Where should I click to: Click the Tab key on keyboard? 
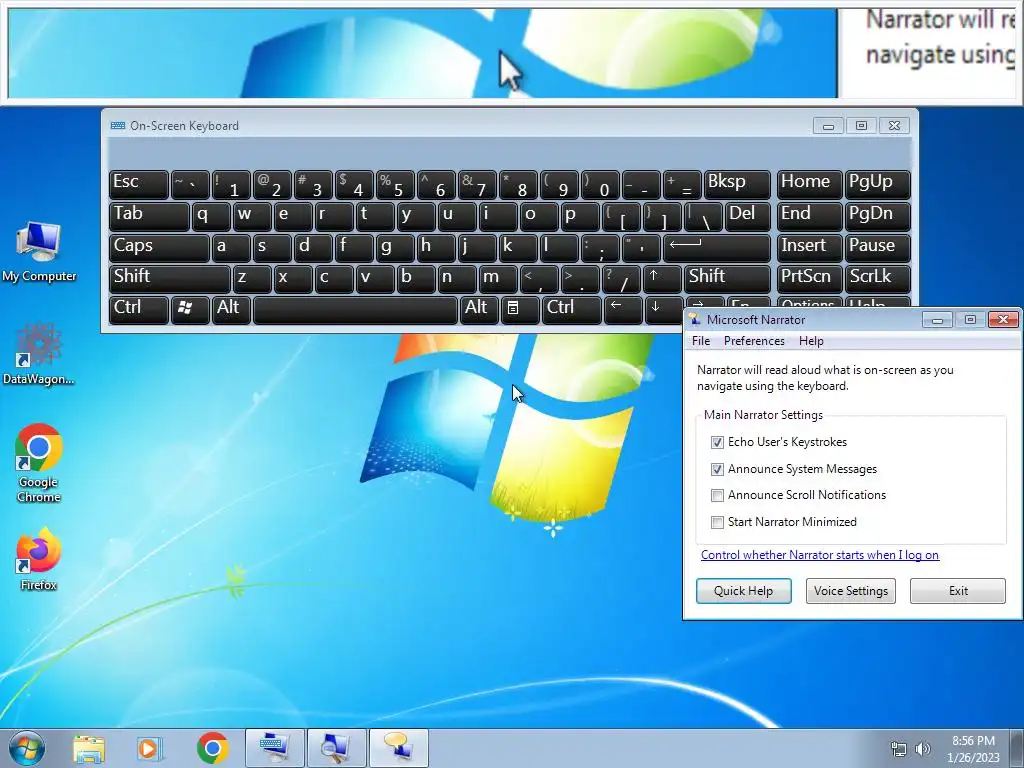pos(149,217)
